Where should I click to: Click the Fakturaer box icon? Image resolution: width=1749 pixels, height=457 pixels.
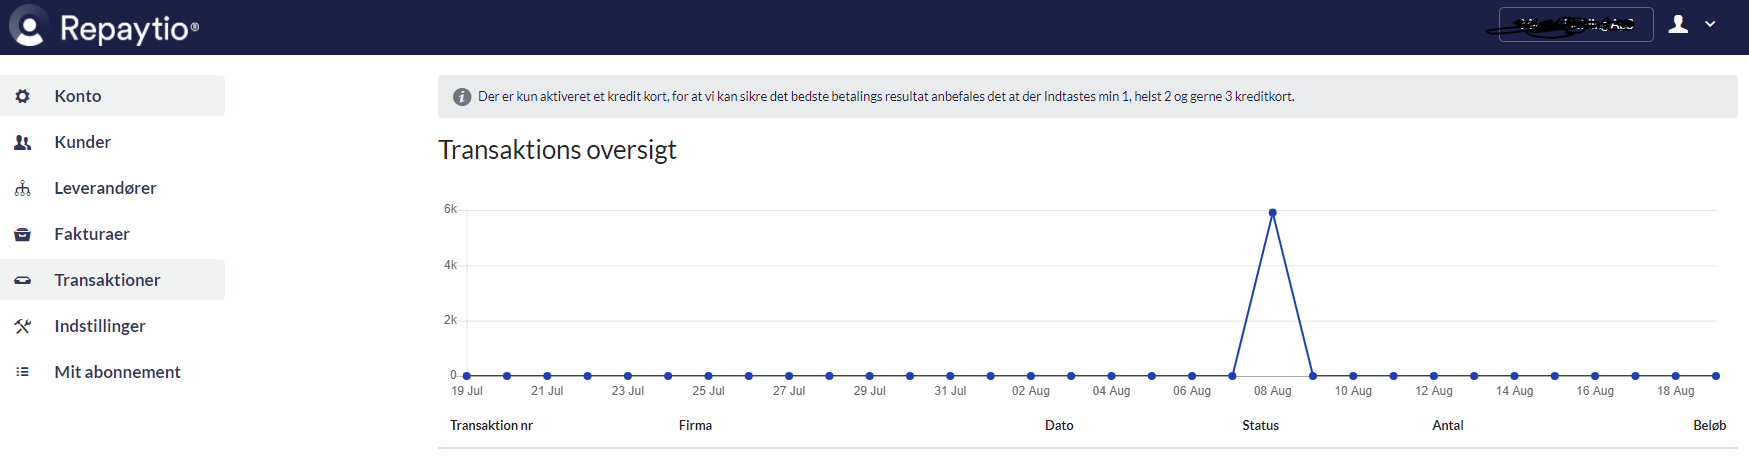(x=22, y=234)
